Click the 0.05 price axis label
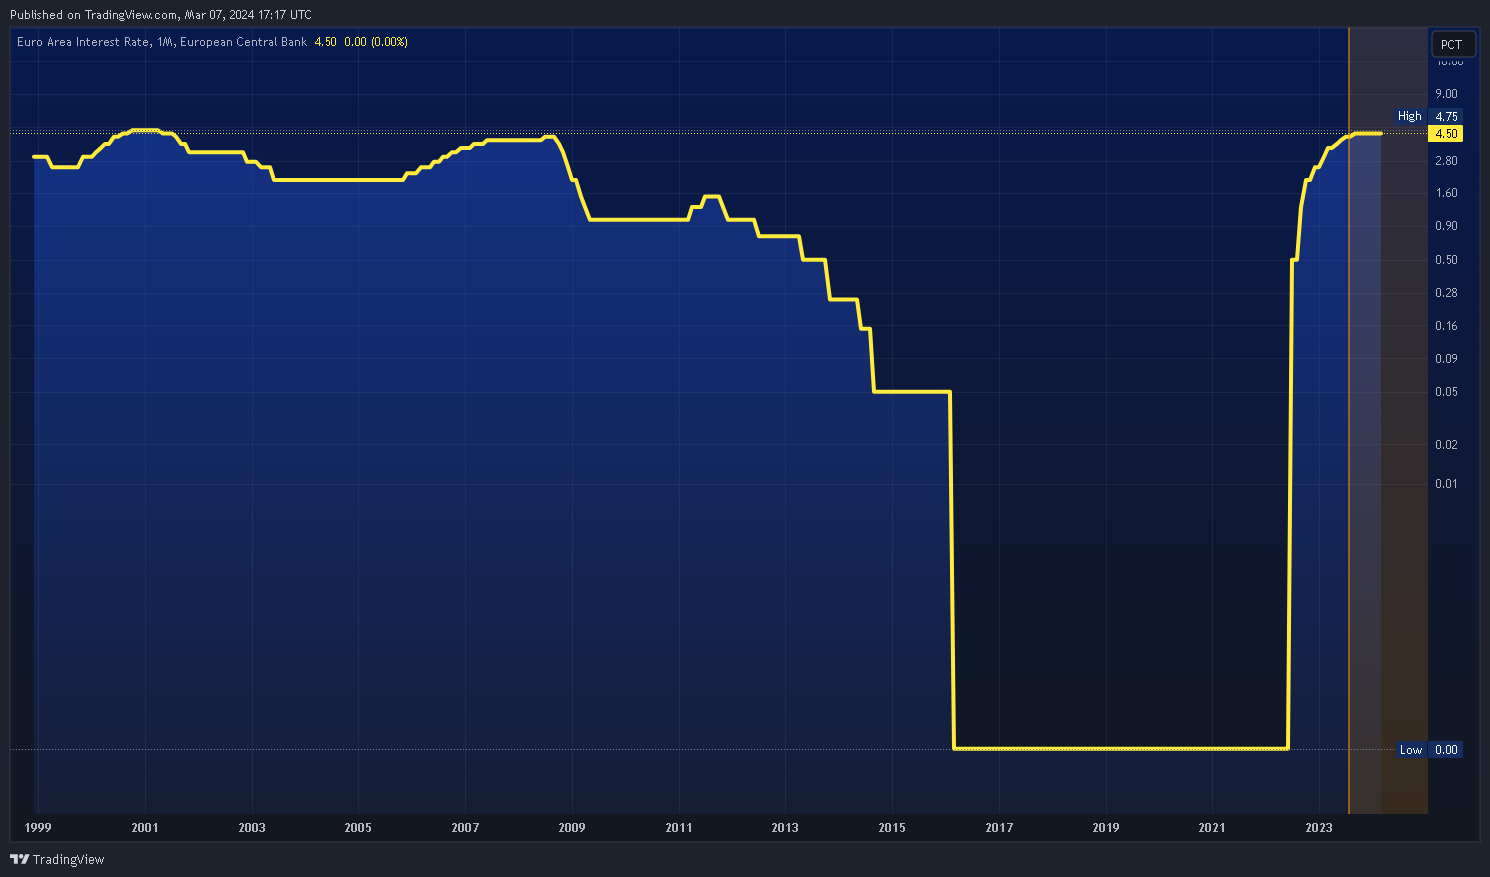This screenshot has width=1490, height=877. pos(1446,392)
